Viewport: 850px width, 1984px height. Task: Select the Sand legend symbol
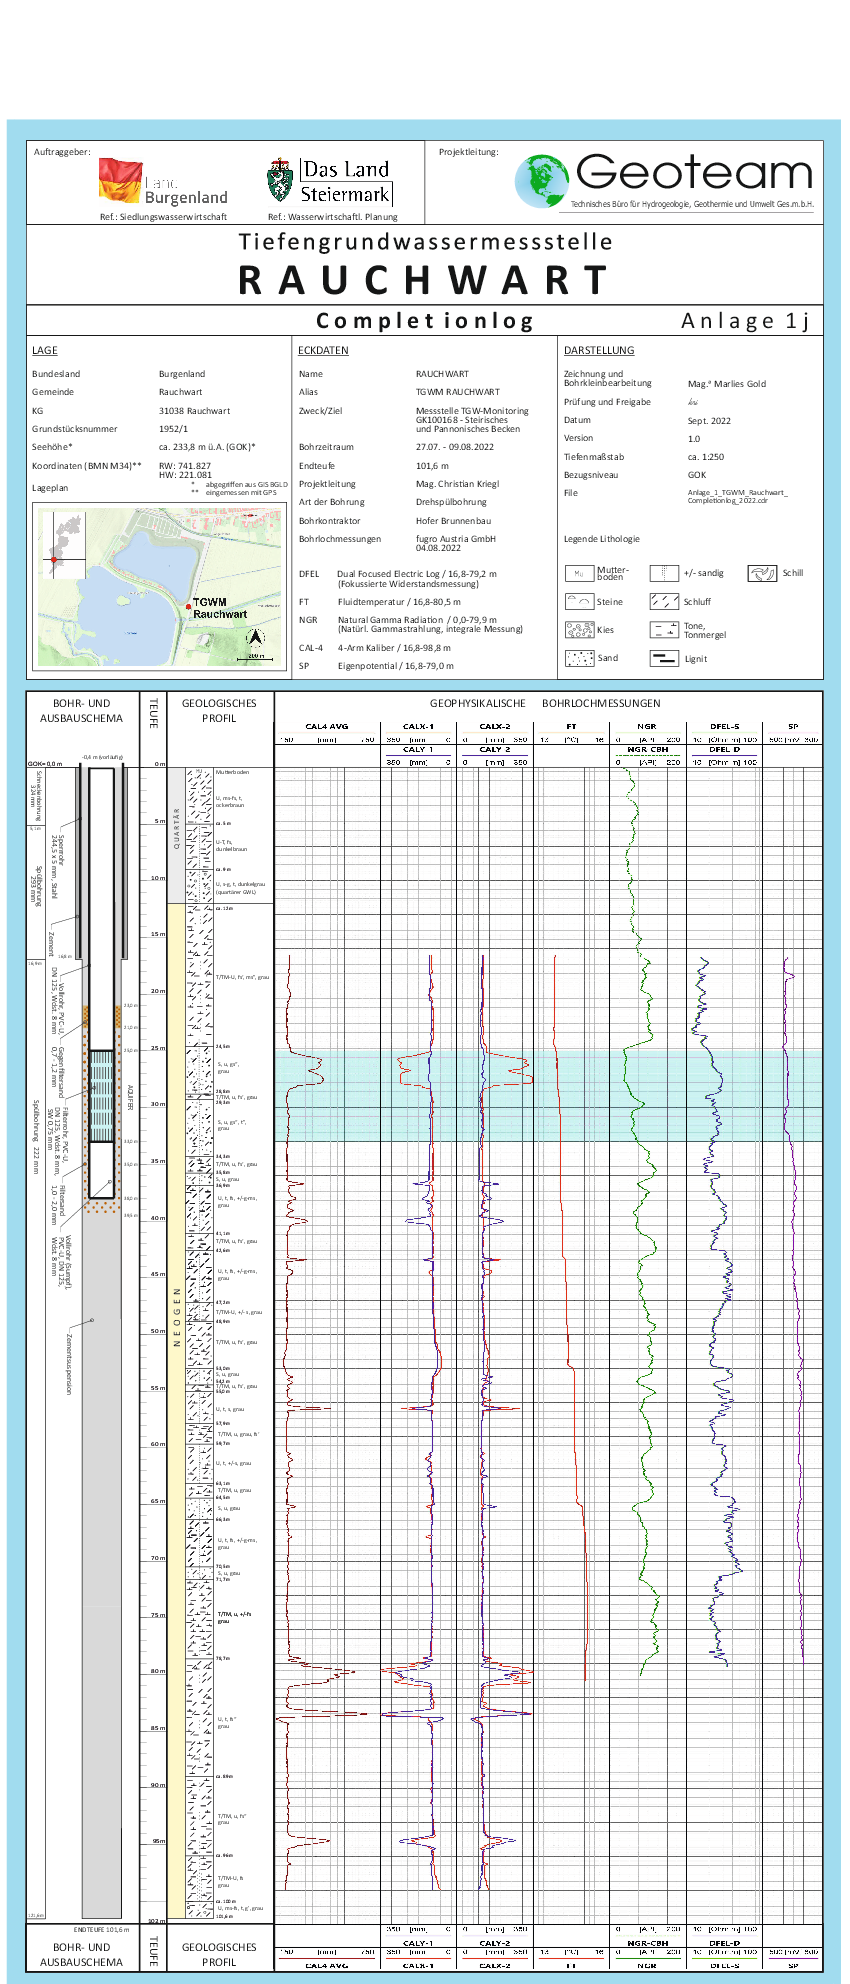coord(579,658)
